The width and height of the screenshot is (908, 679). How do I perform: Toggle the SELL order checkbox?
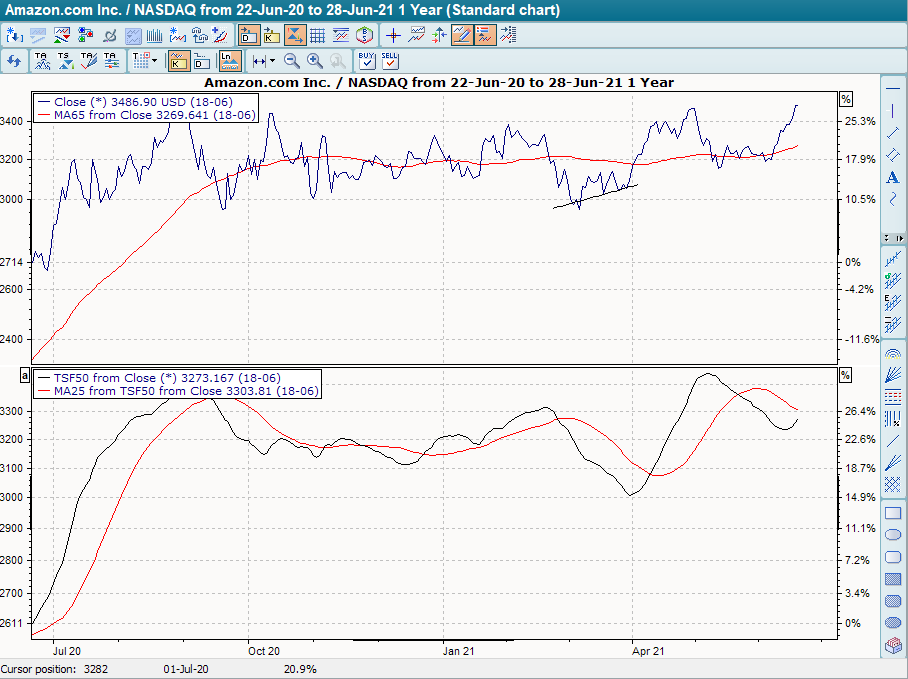390,61
